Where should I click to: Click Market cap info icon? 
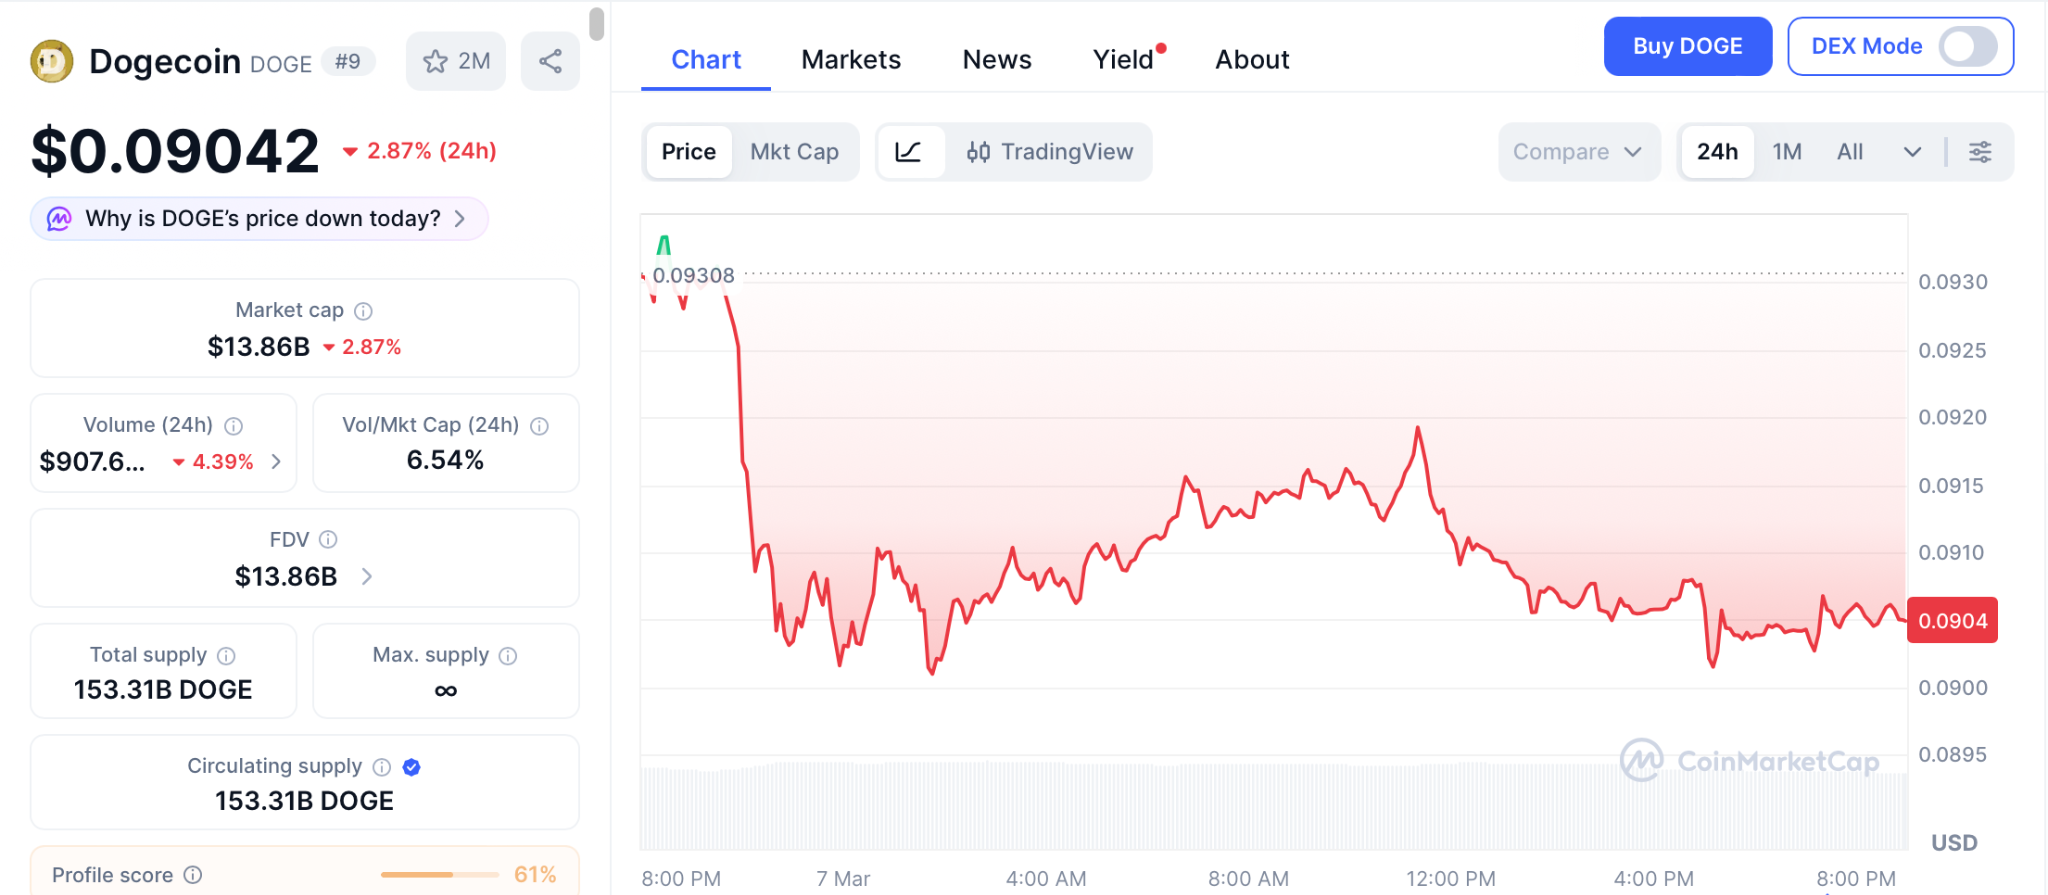click(364, 311)
